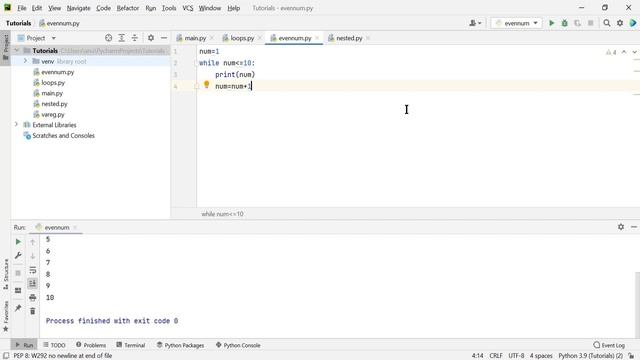Switch to the main.py editor tab
640x360 pixels.
click(195, 38)
